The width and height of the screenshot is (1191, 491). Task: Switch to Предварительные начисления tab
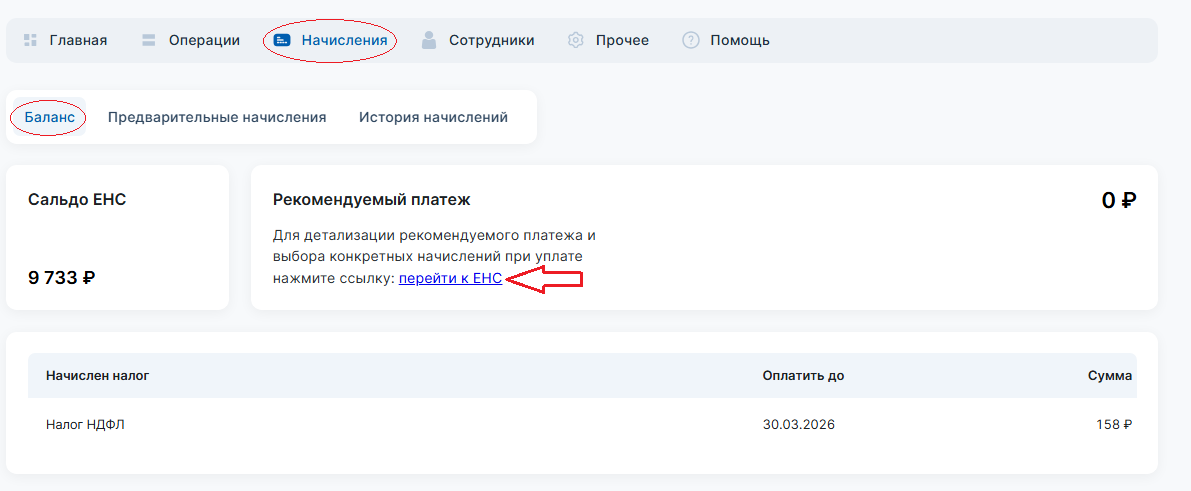tap(217, 118)
